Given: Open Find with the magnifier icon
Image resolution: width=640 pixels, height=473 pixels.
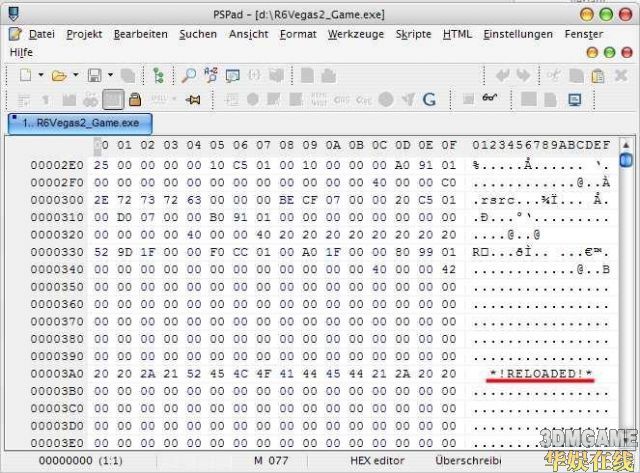Looking at the screenshot, I should coord(189,75).
